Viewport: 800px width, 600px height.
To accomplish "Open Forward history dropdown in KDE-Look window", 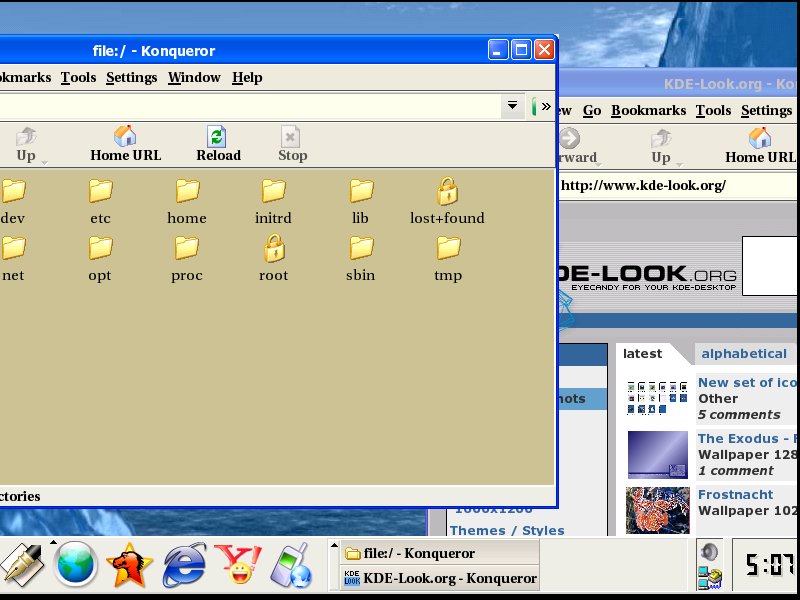I will pos(599,164).
